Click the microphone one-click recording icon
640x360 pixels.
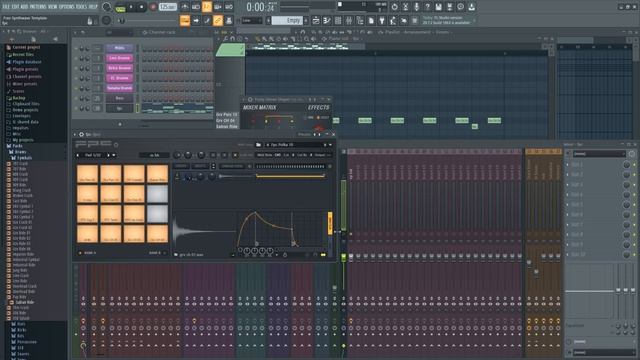click(x=416, y=7)
